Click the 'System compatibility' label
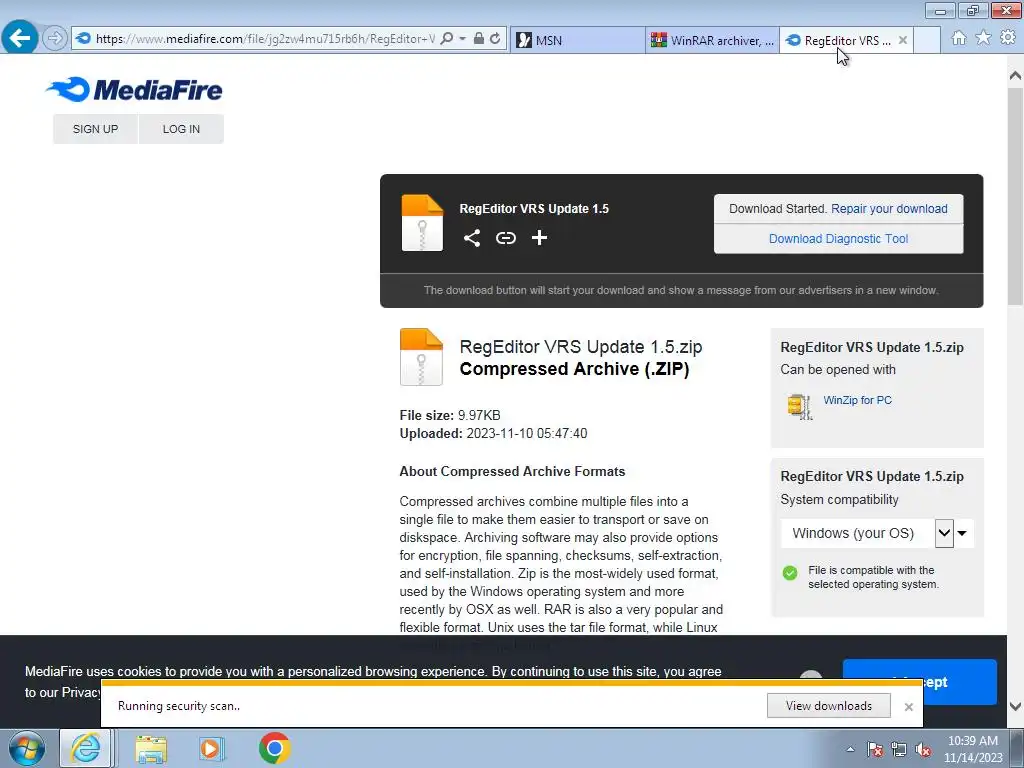 click(839, 500)
